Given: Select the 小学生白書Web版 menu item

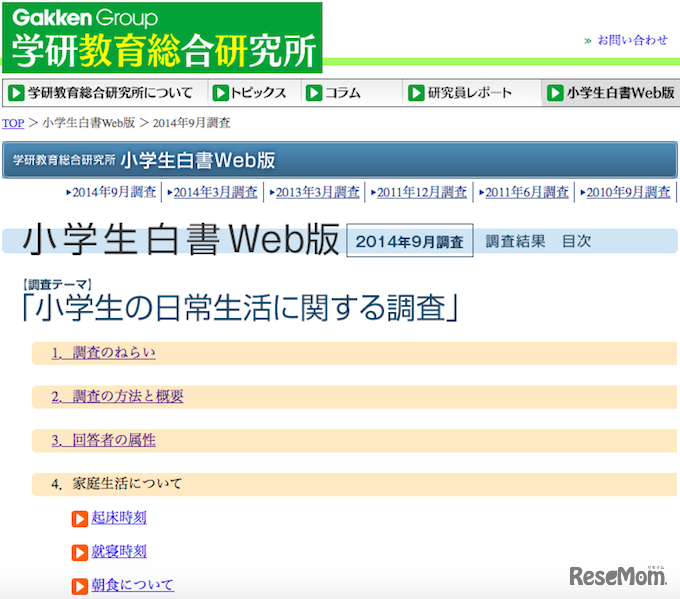Looking at the screenshot, I should (x=611, y=93).
